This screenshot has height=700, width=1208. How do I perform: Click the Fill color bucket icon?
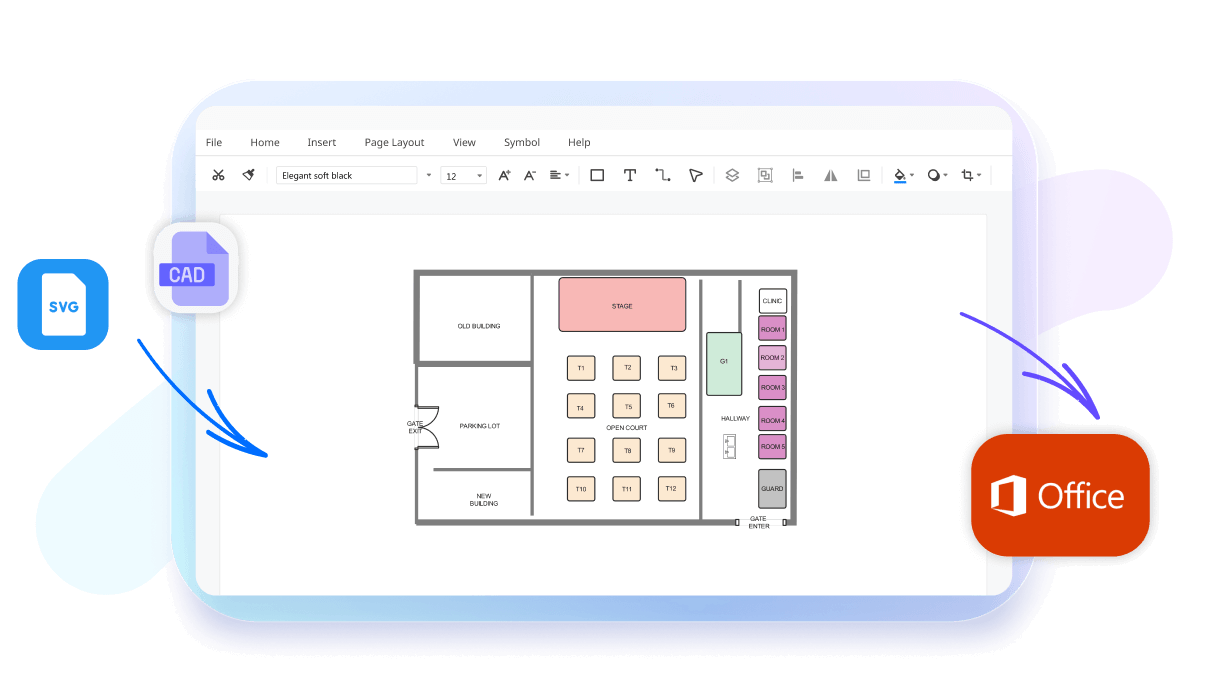(x=899, y=175)
